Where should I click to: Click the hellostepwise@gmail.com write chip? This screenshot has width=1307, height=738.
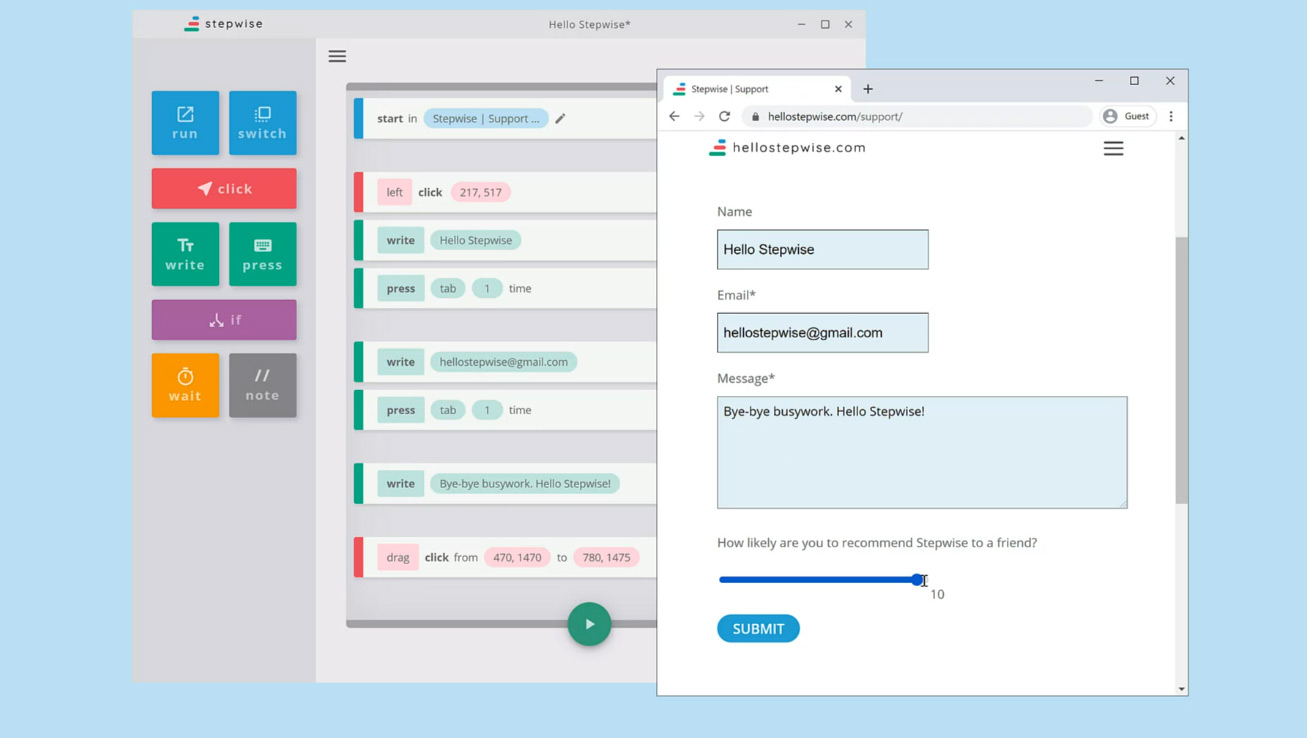[504, 362]
